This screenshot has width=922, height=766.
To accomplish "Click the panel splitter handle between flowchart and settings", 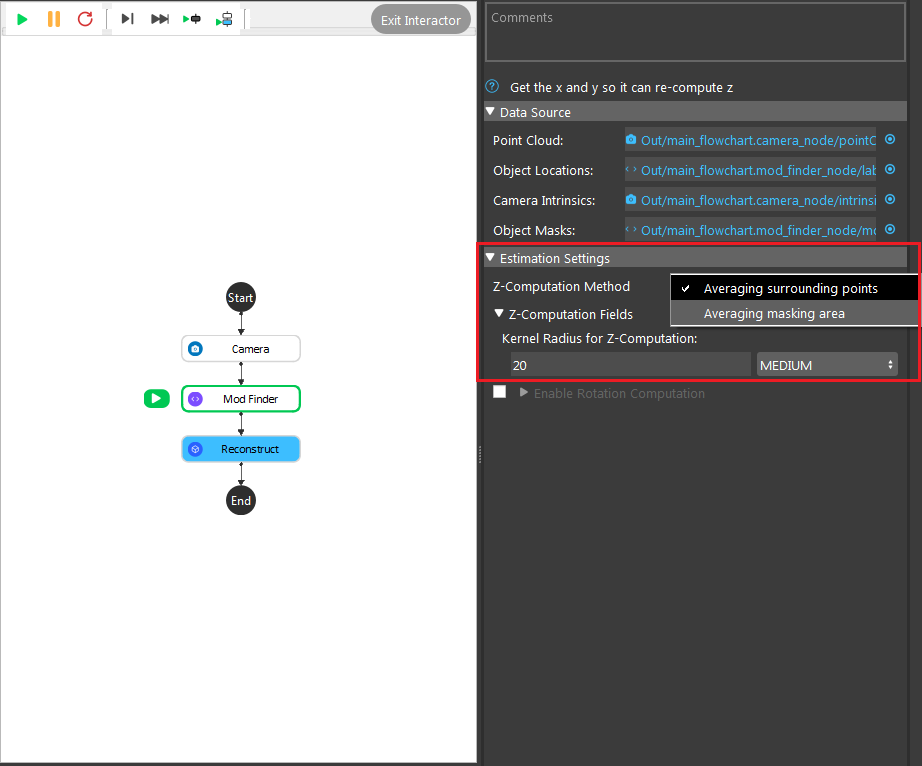I will 480,454.
